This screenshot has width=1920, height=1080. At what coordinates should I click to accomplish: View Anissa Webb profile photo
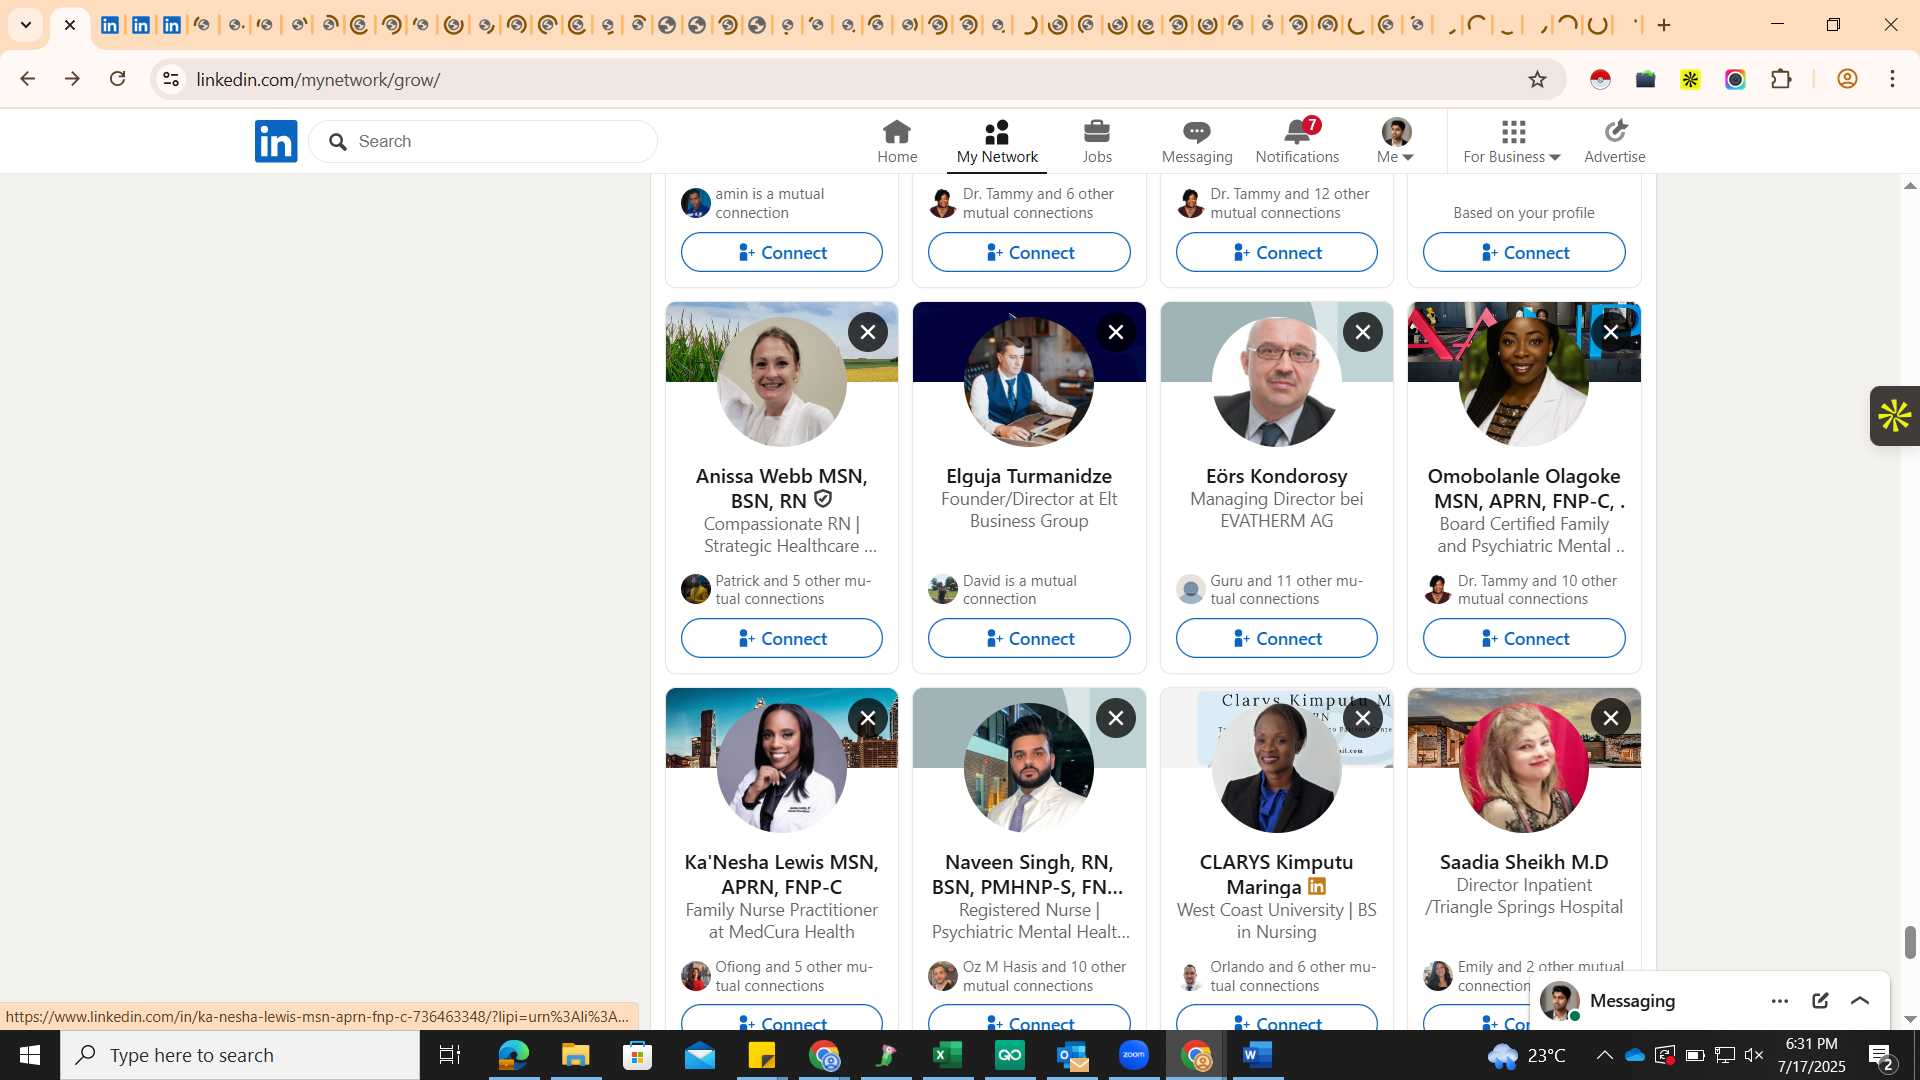click(x=782, y=382)
